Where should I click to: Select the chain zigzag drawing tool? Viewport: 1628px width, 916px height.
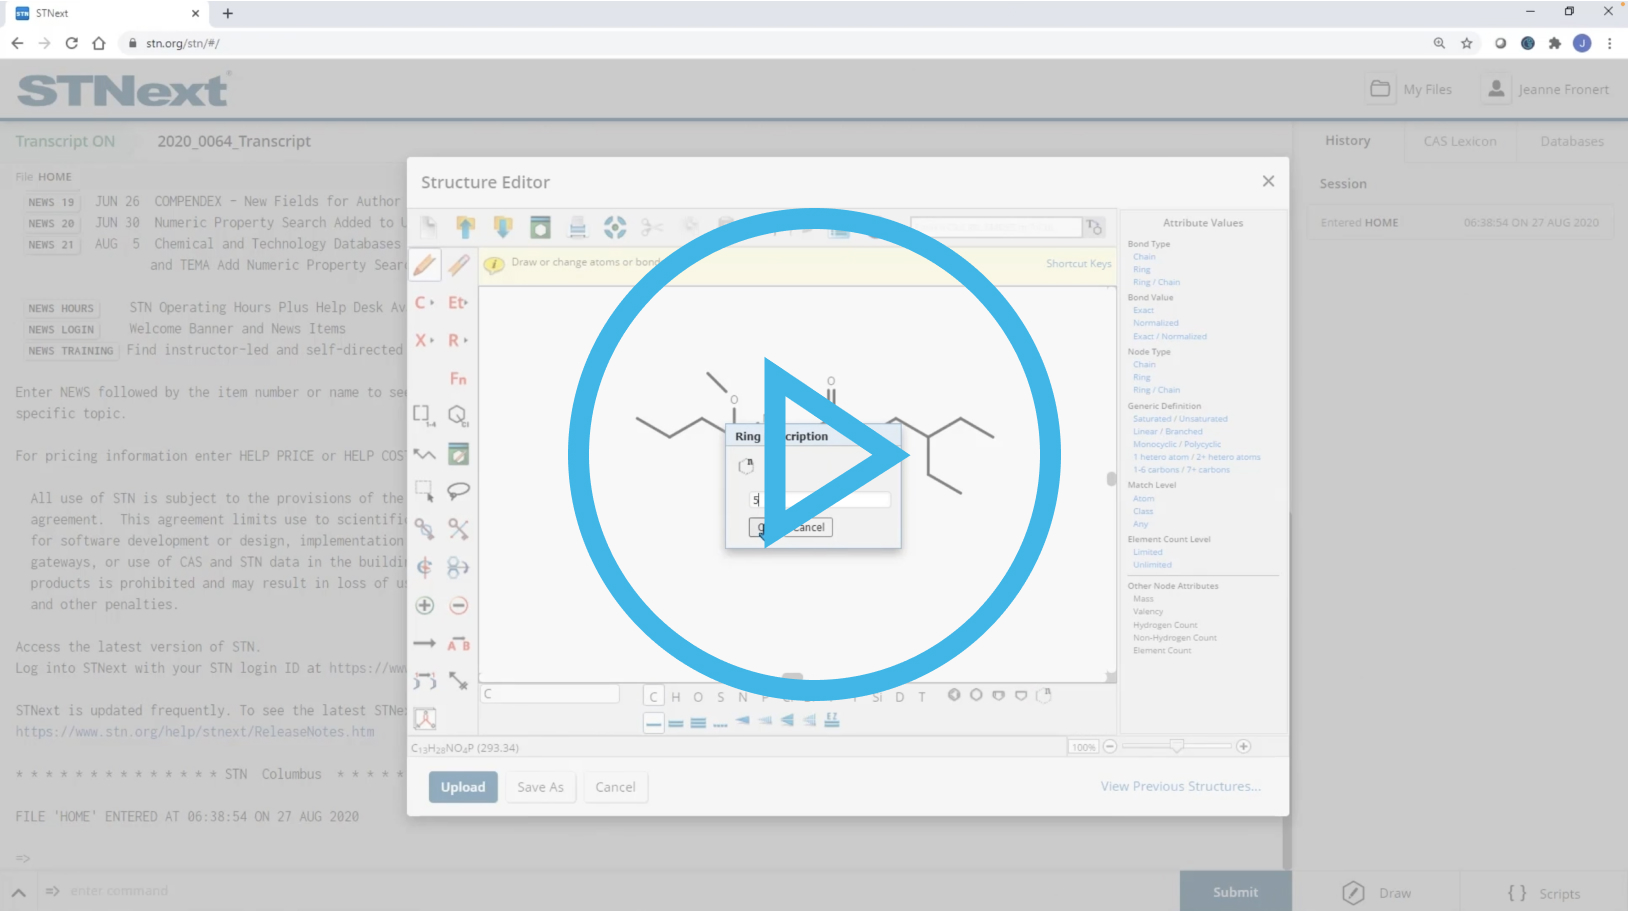click(x=424, y=454)
